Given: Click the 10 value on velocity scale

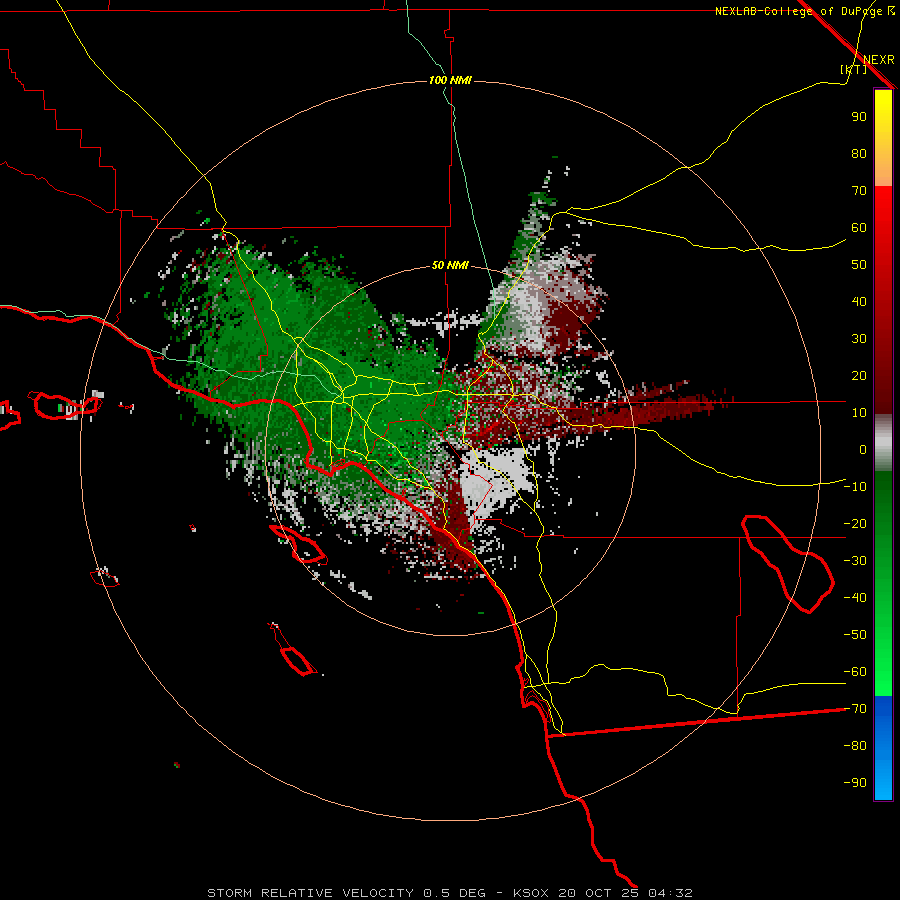Looking at the screenshot, I should click(x=859, y=413).
